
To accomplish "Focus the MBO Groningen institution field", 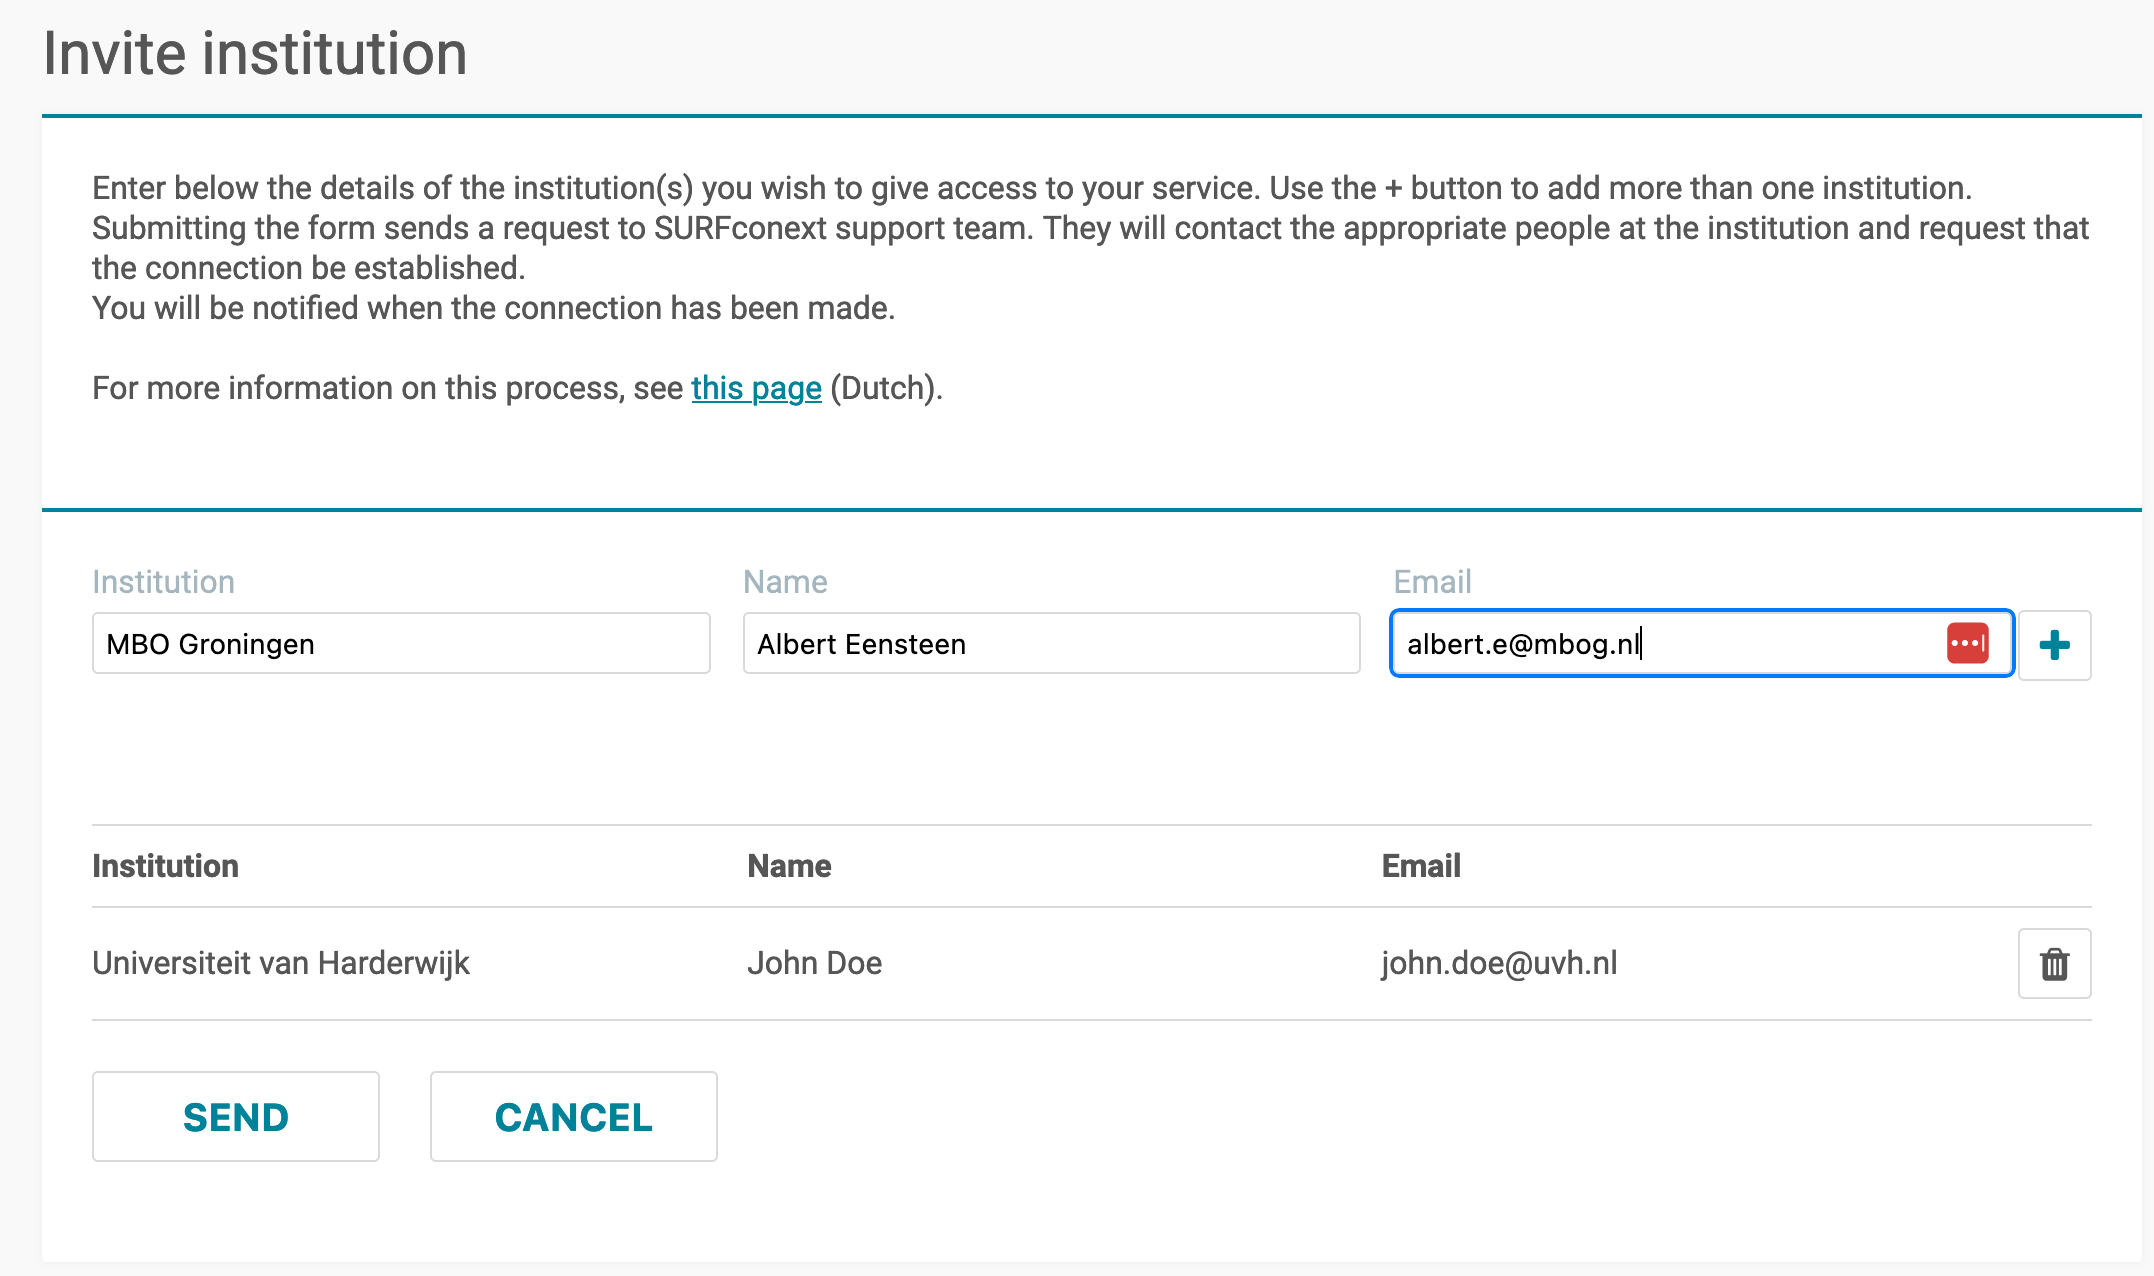I will (401, 644).
